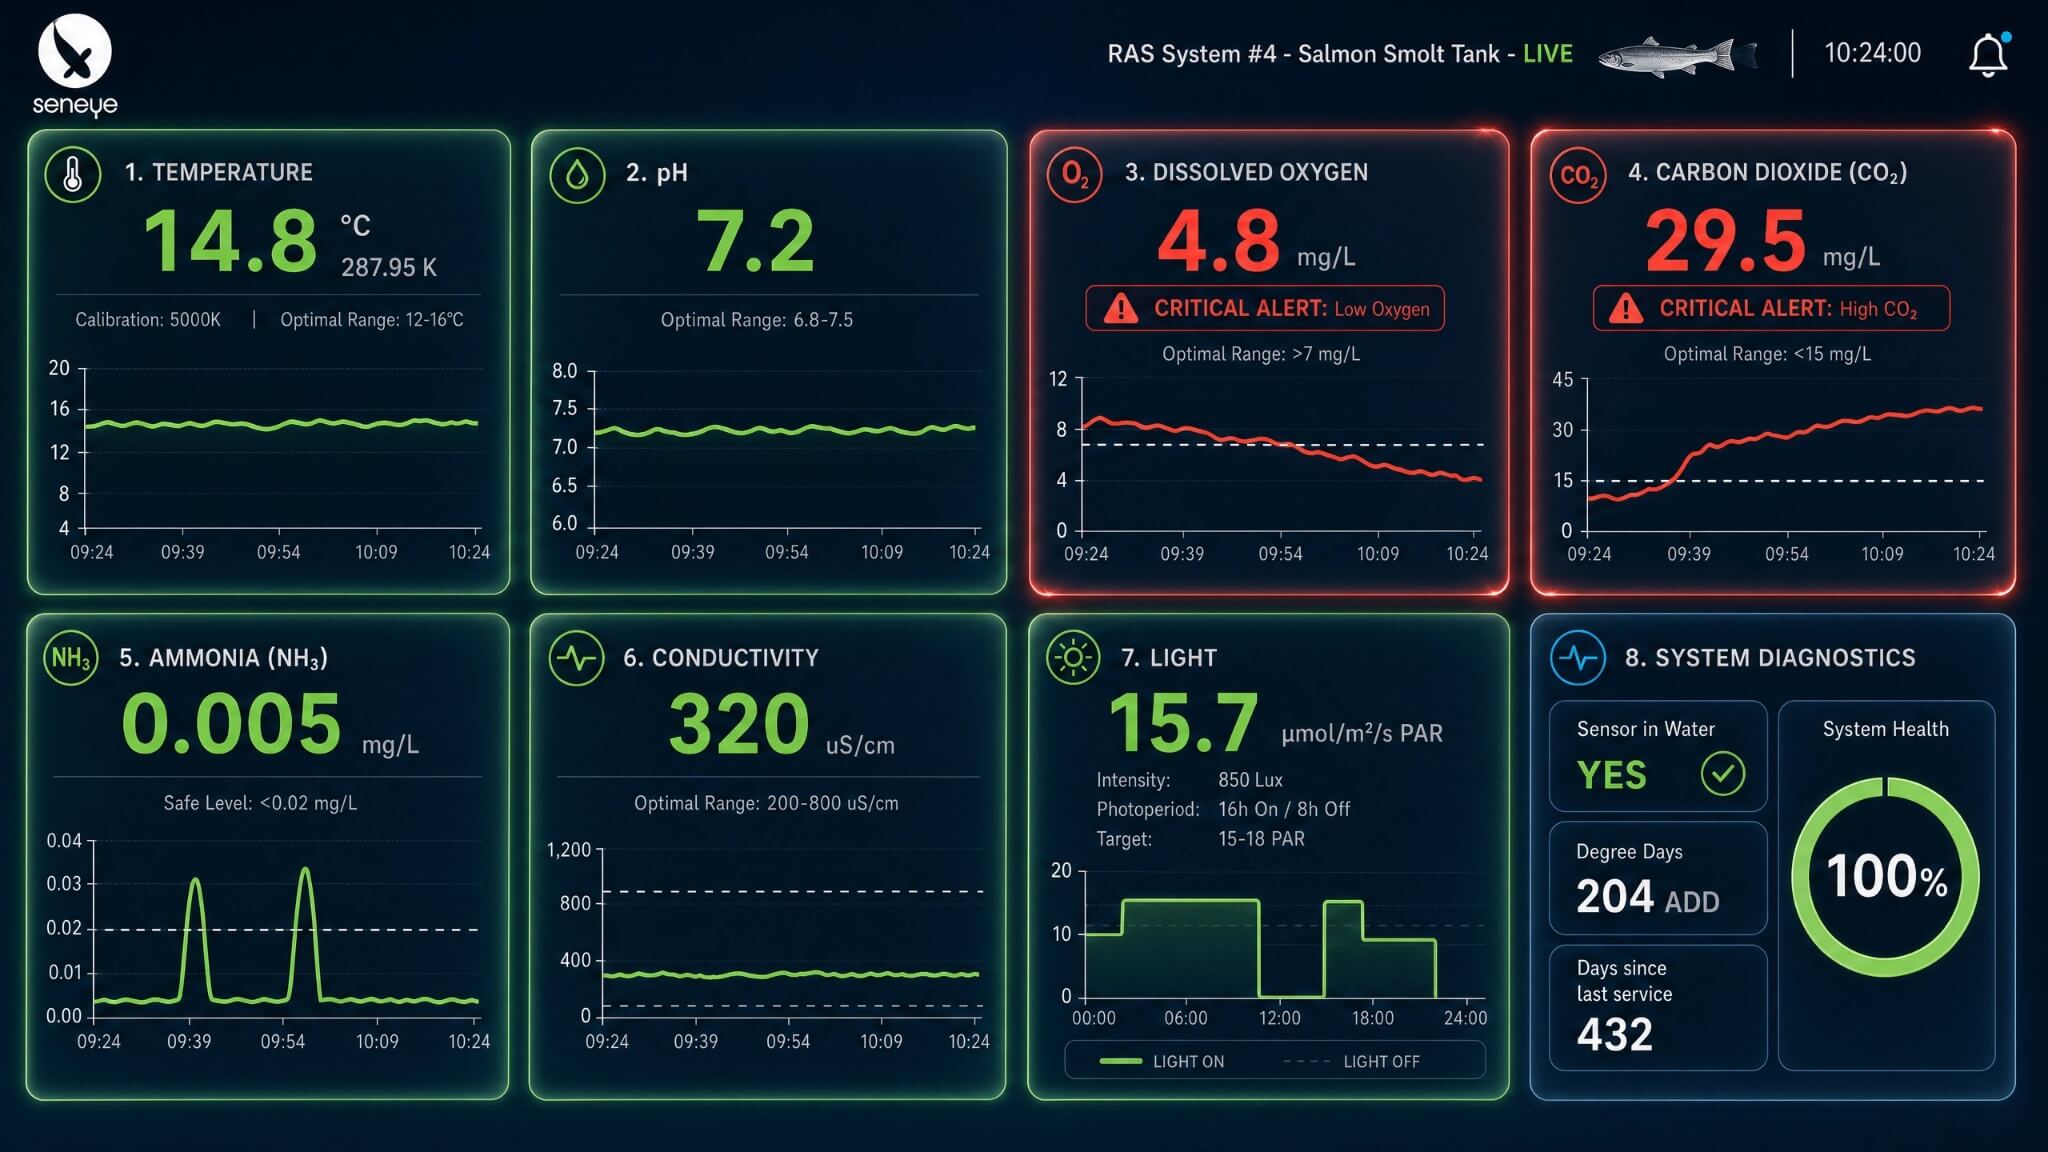The image size is (2048, 1152).
Task: Click the thermometer icon in Temperature card
Action: pyautogui.click(x=73, y=175)
